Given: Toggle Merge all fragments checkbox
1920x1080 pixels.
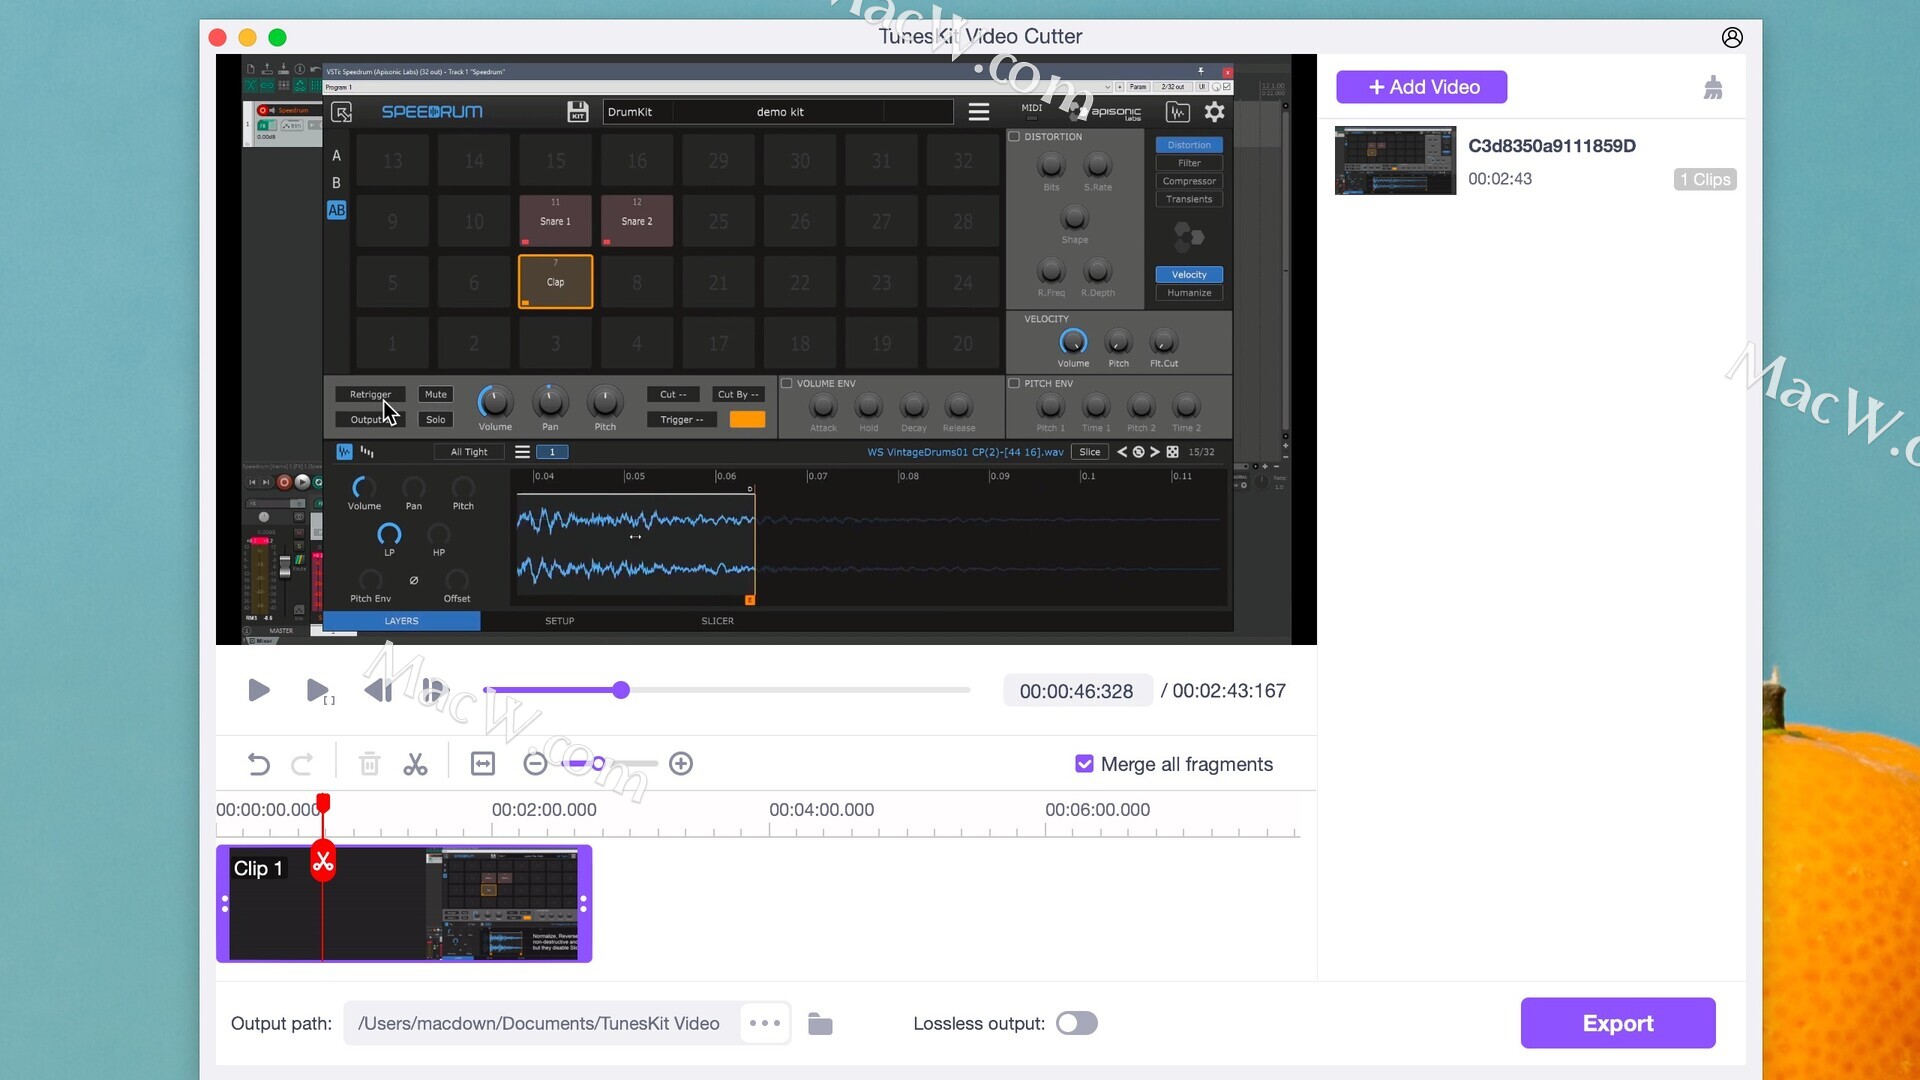Looking at the screenshot, I should [x=1084, y=764].
